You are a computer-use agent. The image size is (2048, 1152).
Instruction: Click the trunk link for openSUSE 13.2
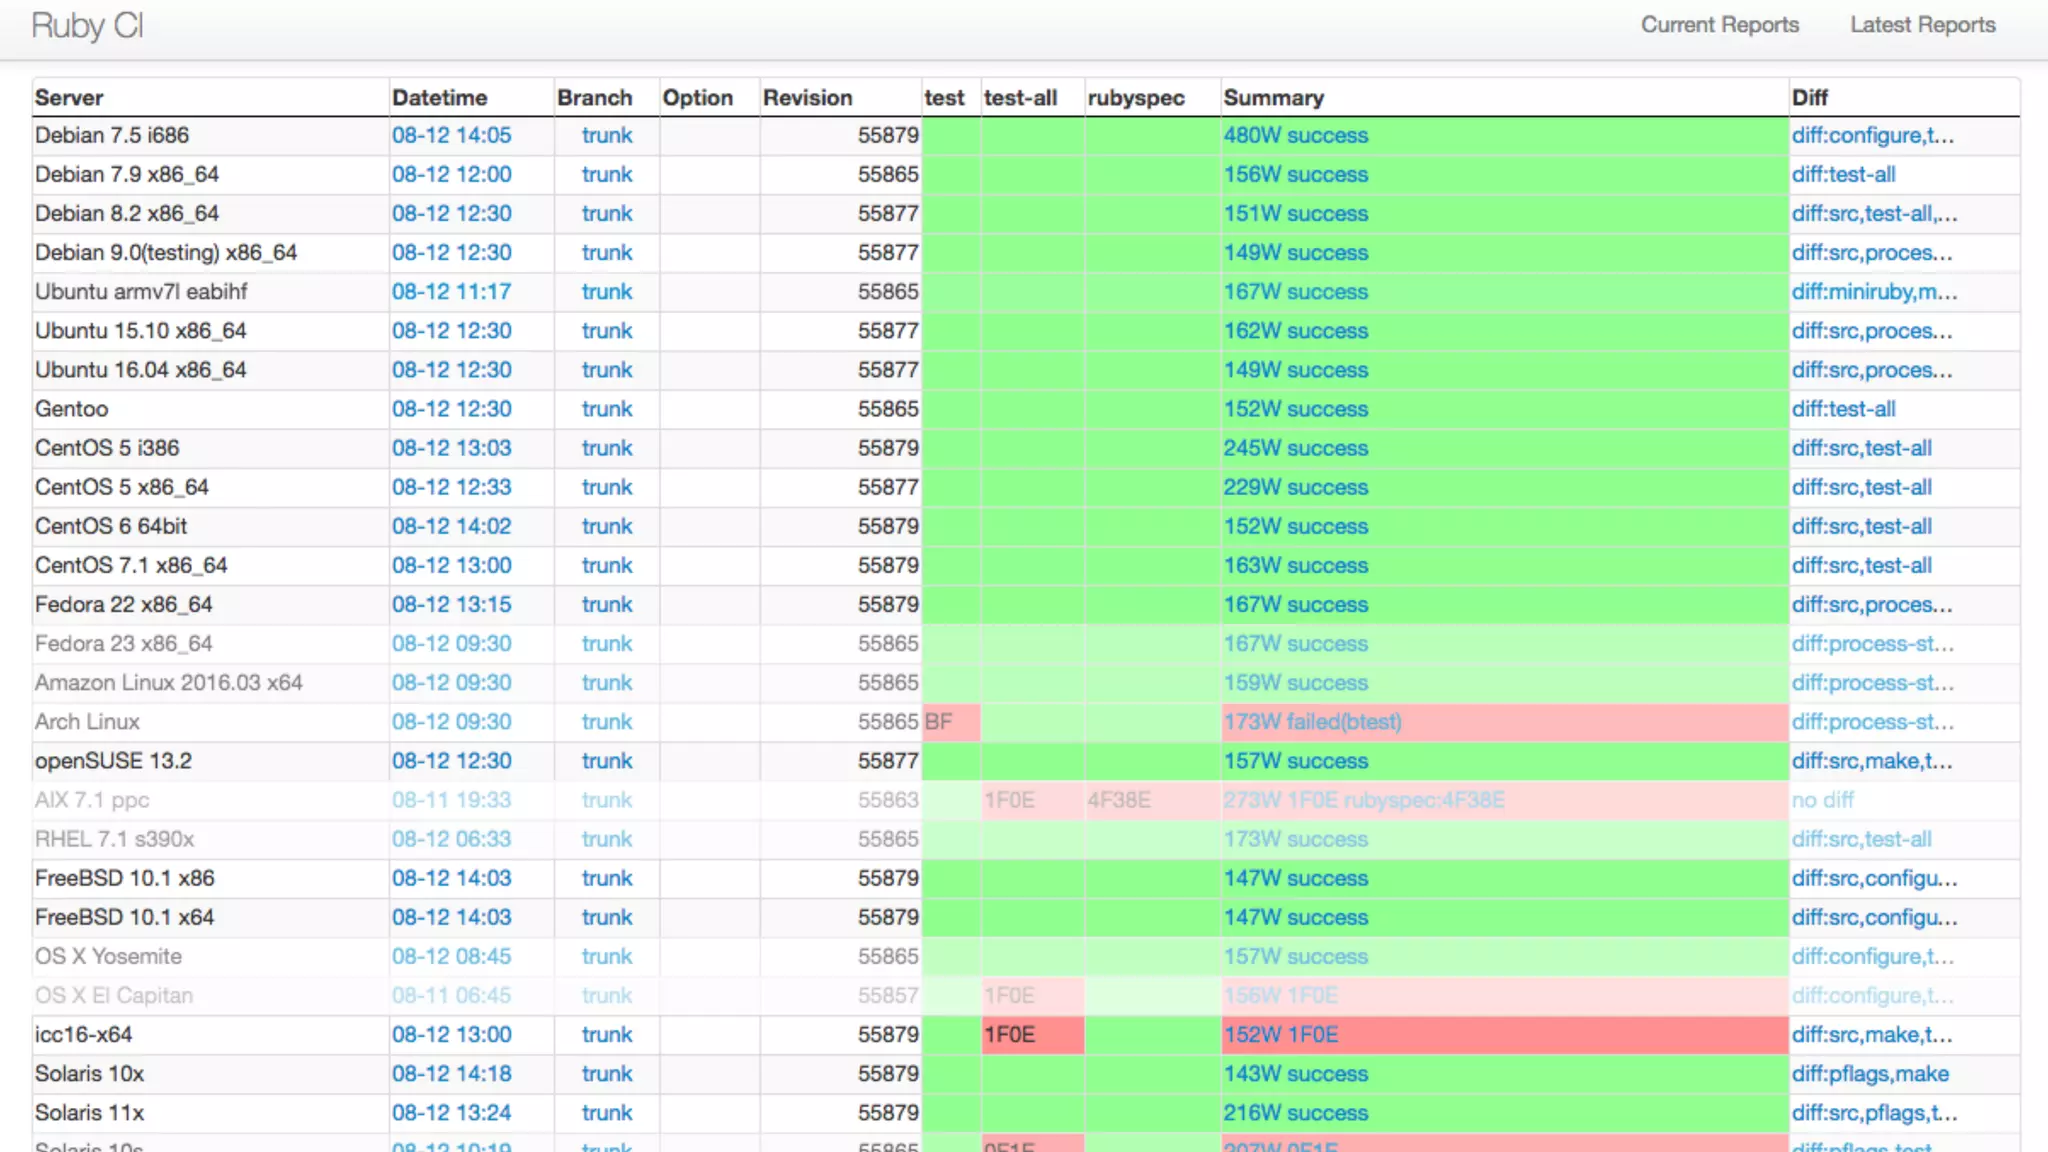(x=607, y=761)
